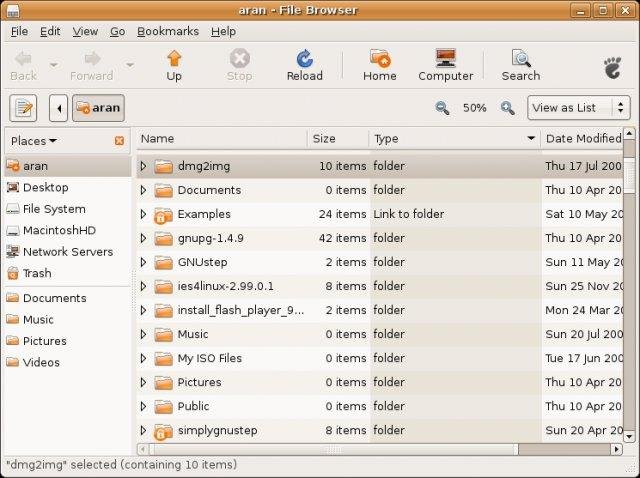The height and width of the screenshot is (478, 640).
Task: Click the "Link to folder" type cell
Action: [409, 214]
